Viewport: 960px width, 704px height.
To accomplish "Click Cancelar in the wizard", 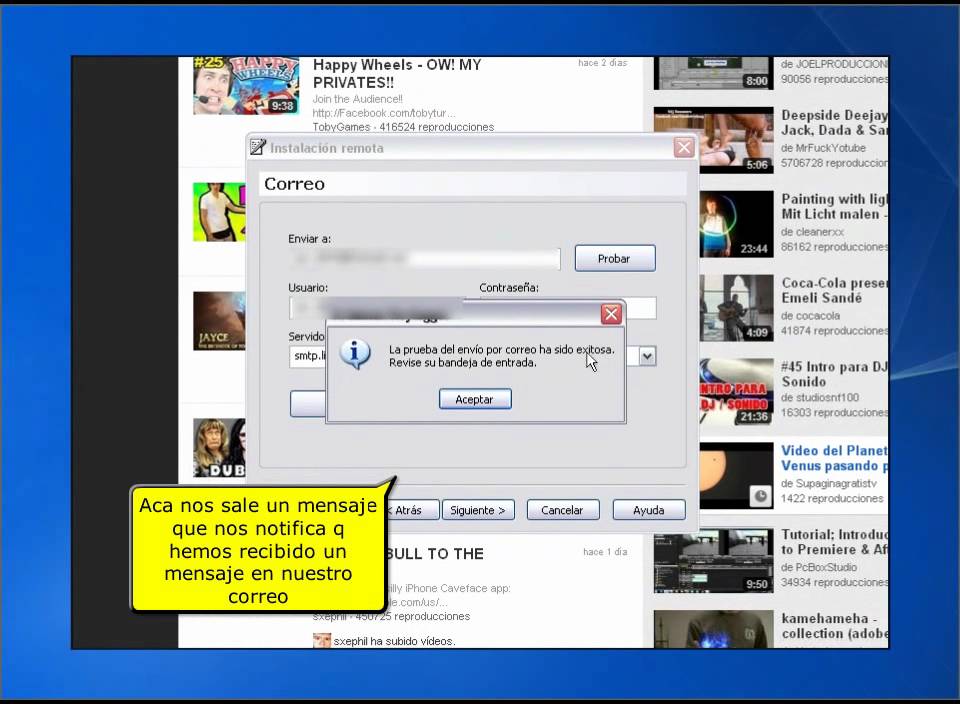I will pyautogui.click(x=563, y=510).
